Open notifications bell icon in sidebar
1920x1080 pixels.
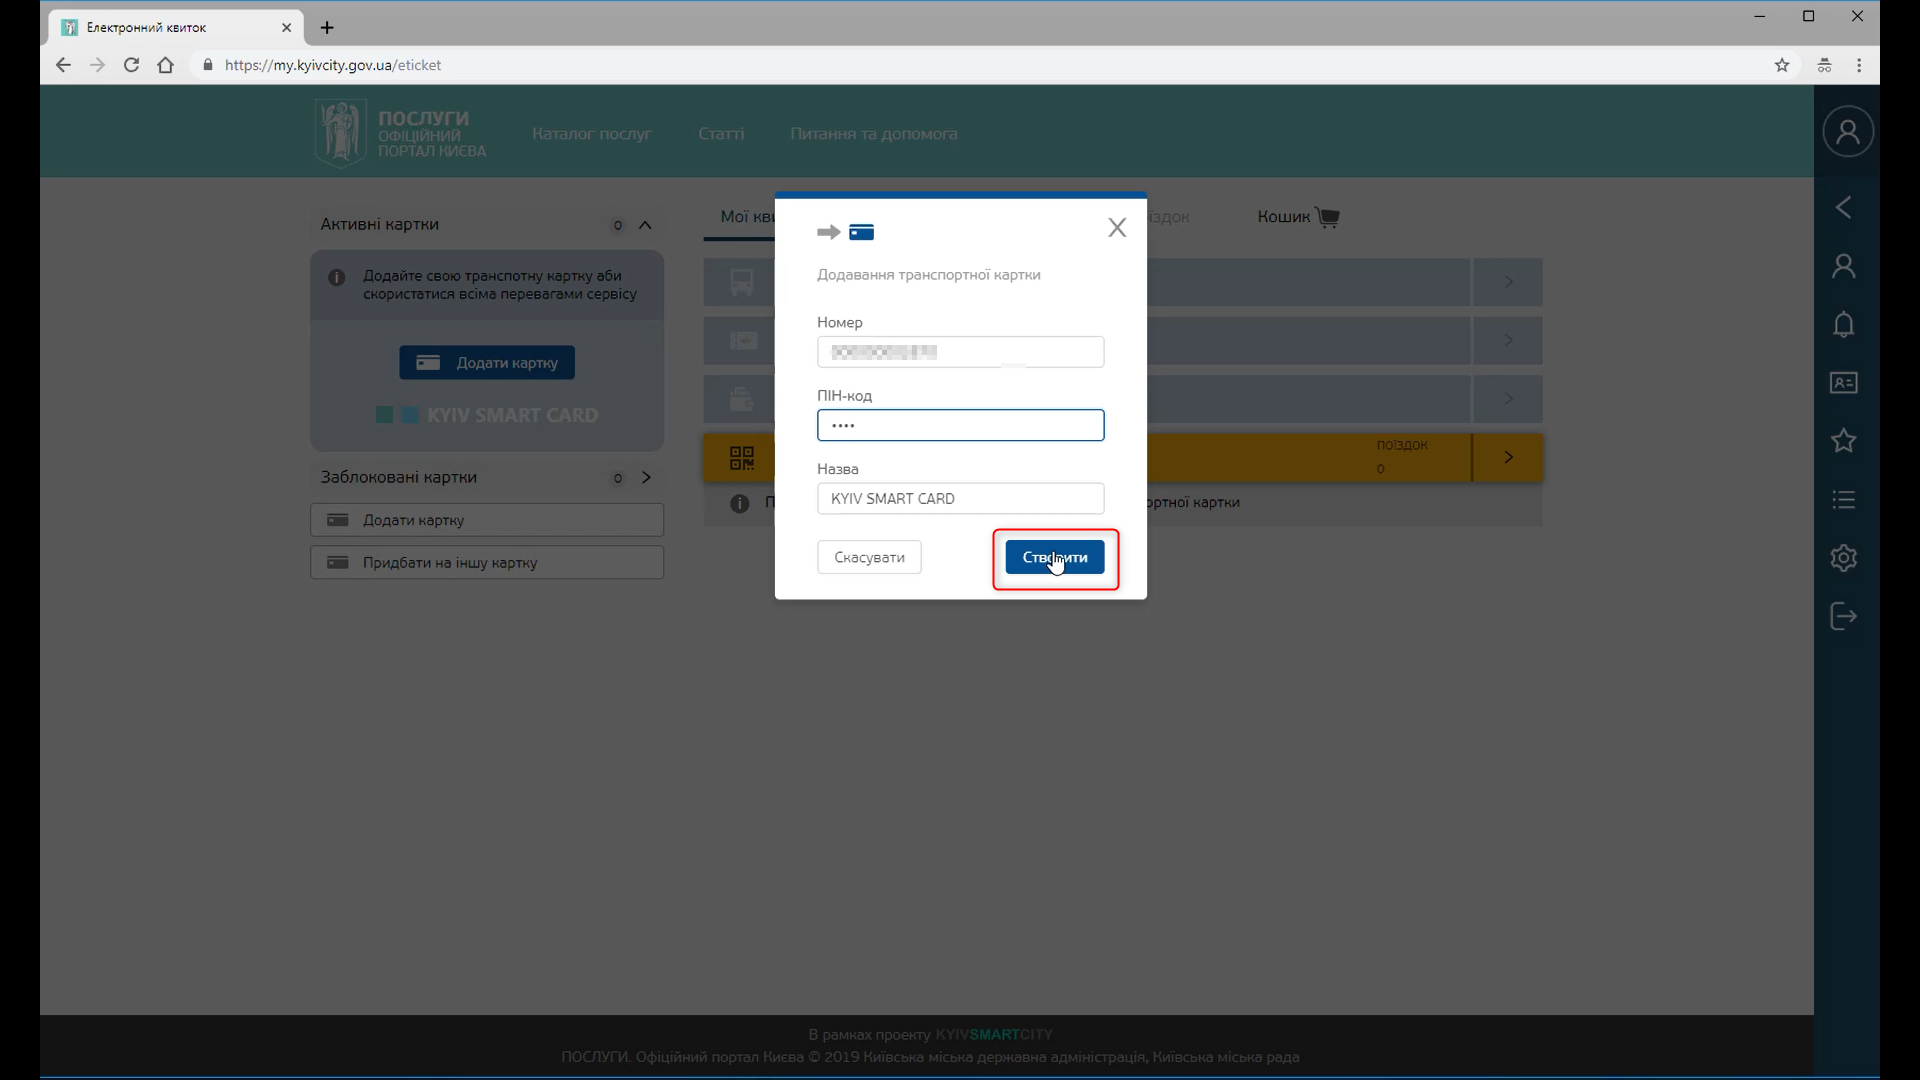1843,324
